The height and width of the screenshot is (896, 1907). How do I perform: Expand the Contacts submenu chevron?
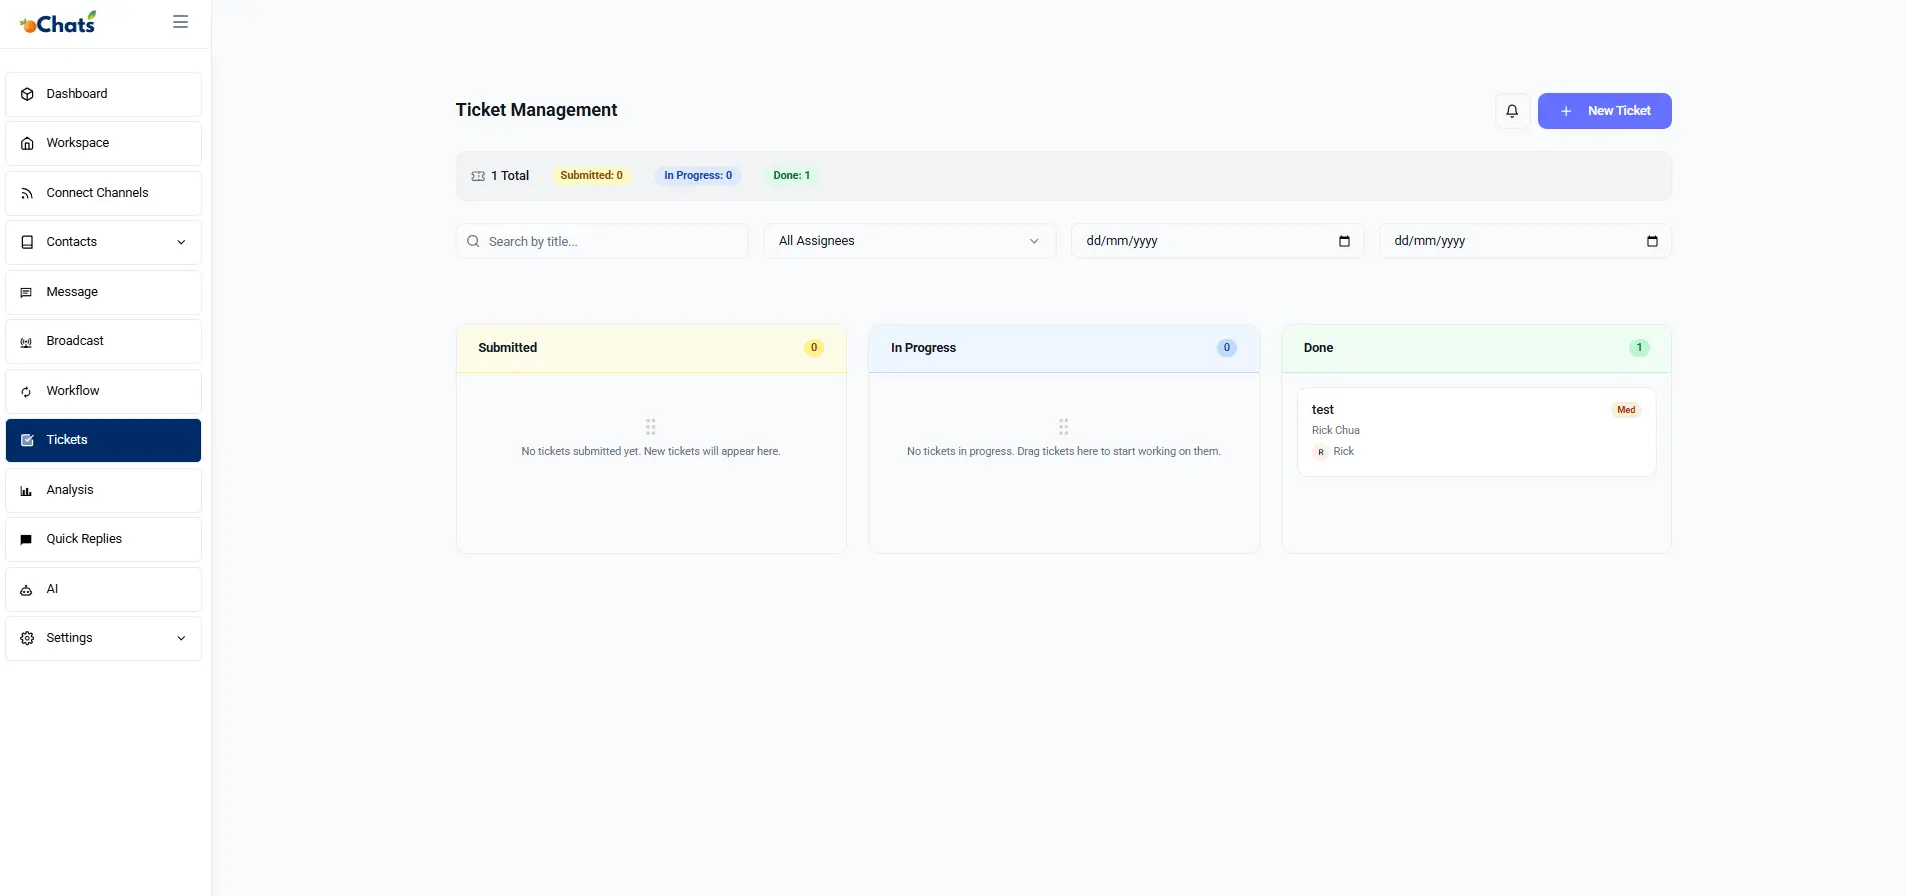coord(181,242)
